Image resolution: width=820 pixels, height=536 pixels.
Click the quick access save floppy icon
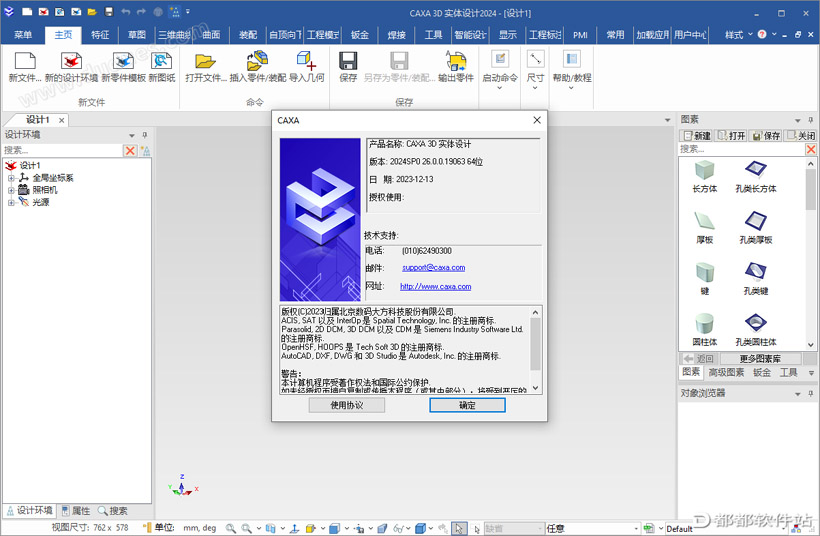(x=109, y=12)
